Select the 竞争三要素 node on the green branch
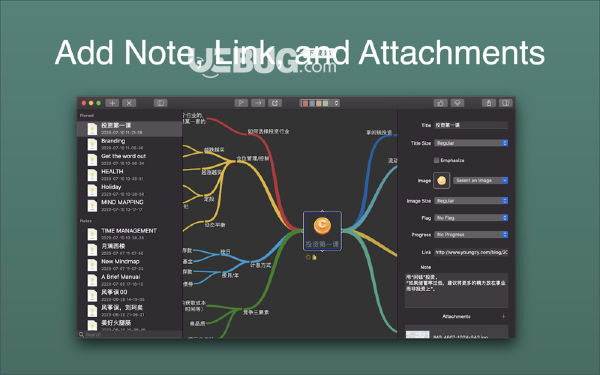The width and height of the screenshot is (600, 375). point(256,312)
